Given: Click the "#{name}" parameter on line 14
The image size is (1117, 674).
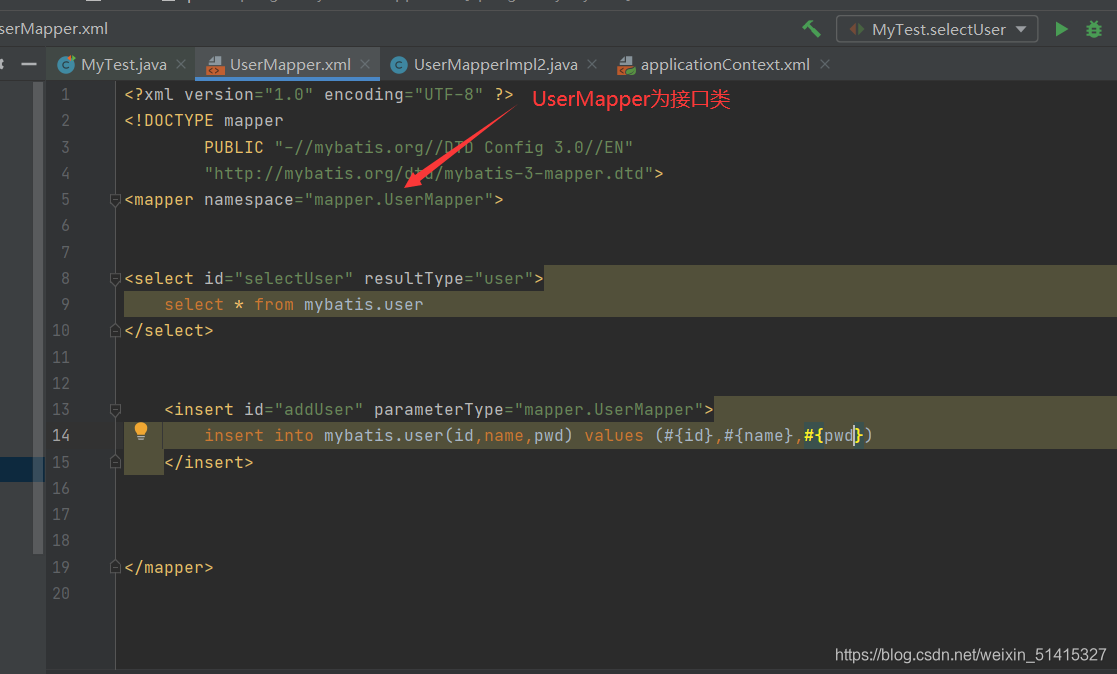Looking at the screenshot, I should 758,435.
